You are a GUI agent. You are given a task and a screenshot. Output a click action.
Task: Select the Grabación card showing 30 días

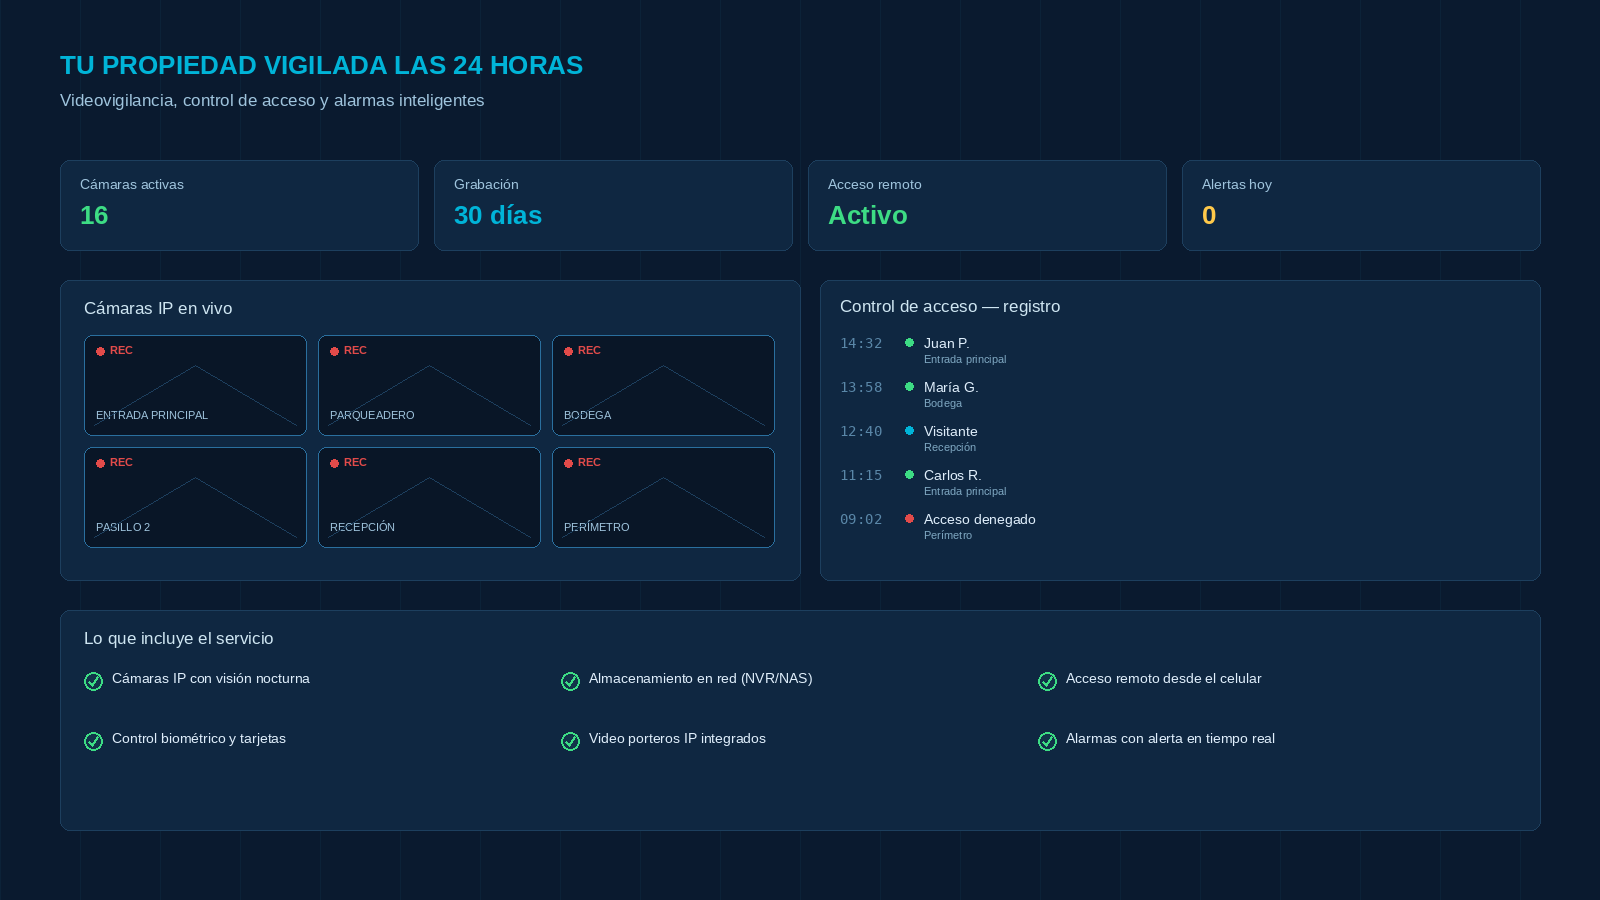pos(613,205)
